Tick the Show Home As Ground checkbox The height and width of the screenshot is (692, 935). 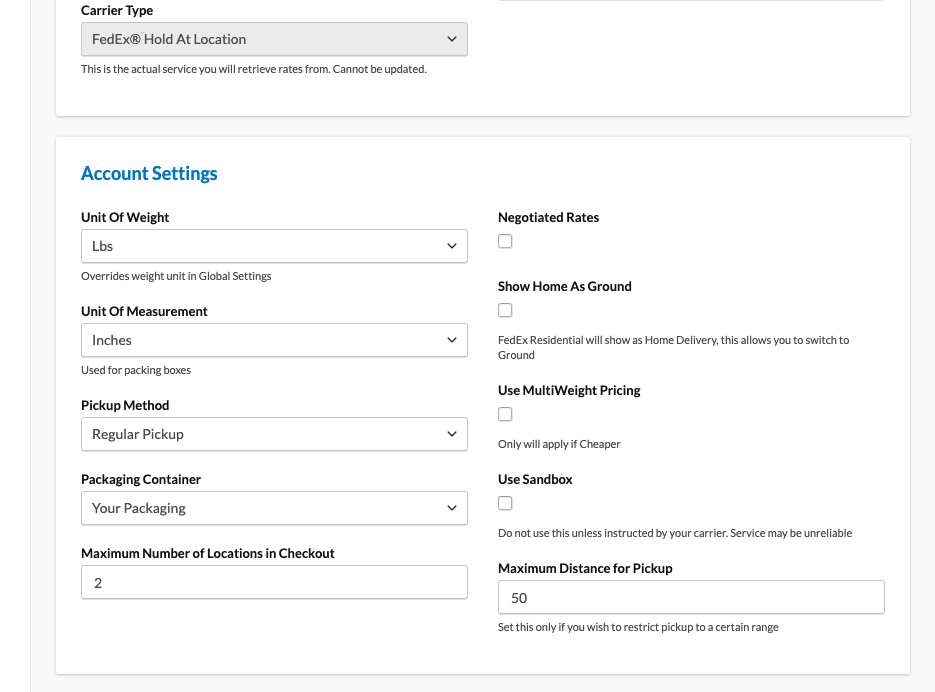pos(505,310)
